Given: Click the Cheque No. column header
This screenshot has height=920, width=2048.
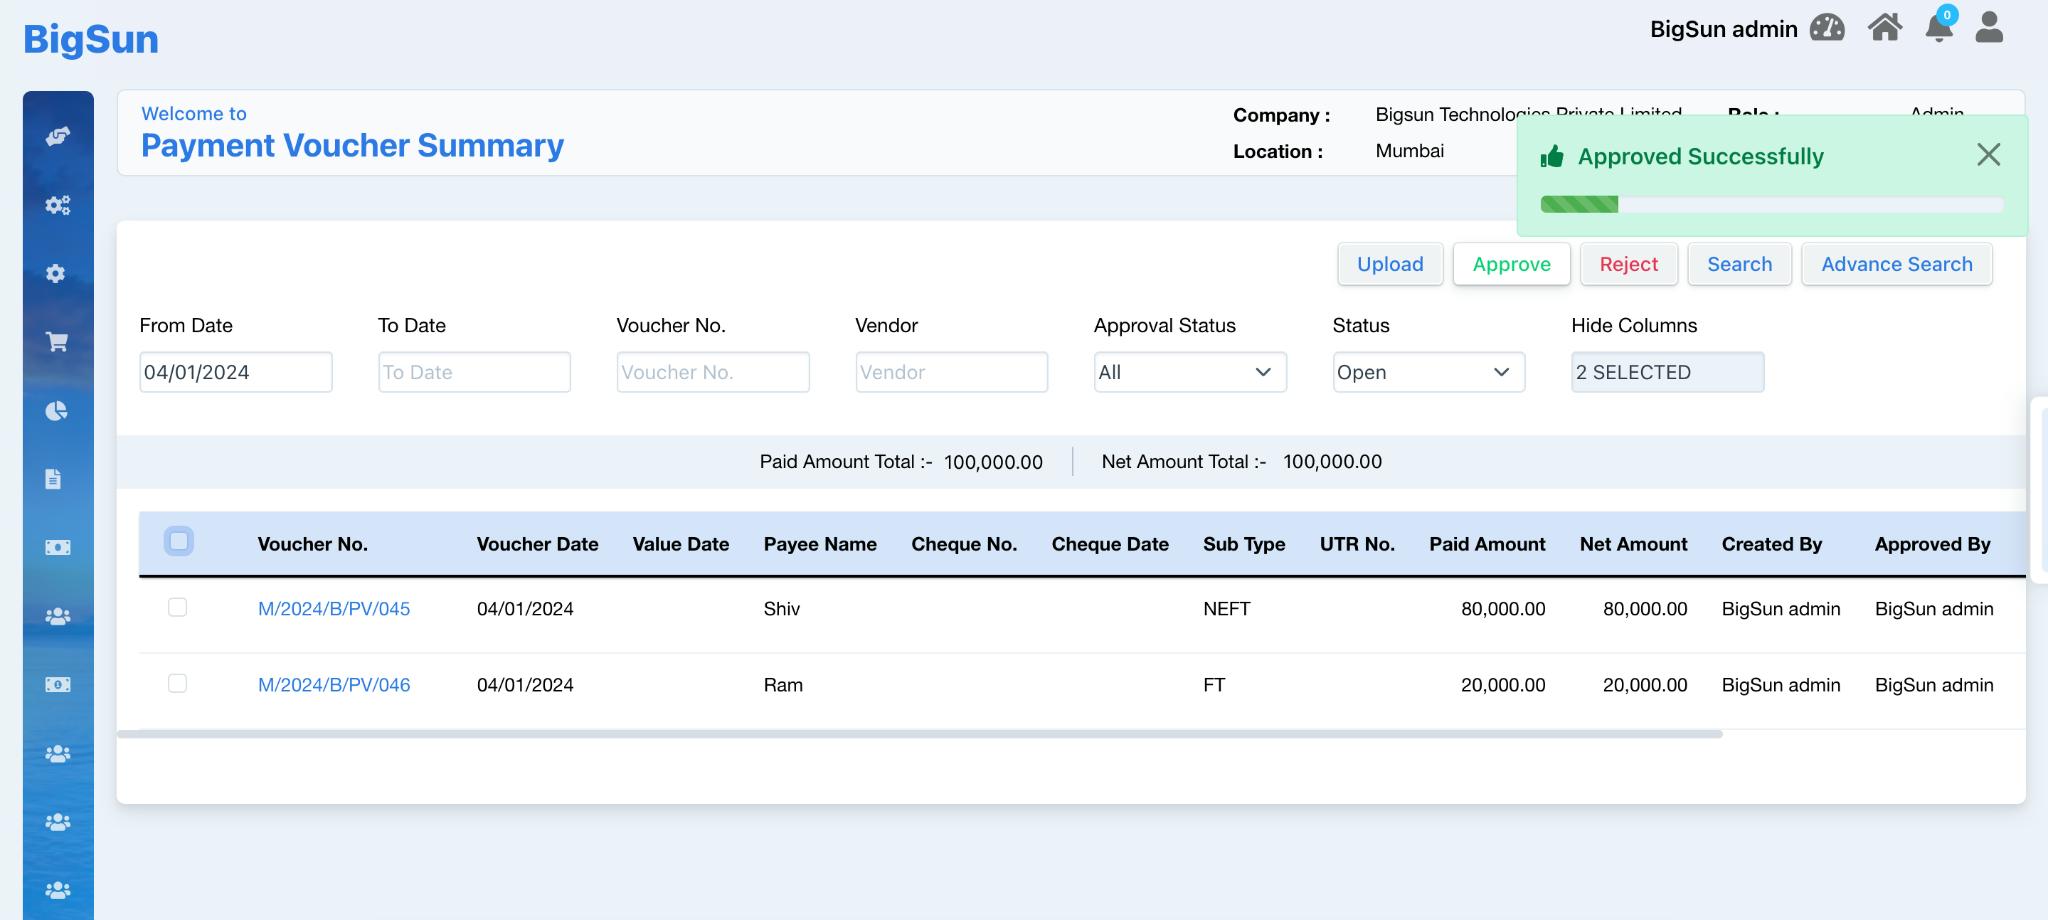Looking at the screenshot, I should (964, 544).
